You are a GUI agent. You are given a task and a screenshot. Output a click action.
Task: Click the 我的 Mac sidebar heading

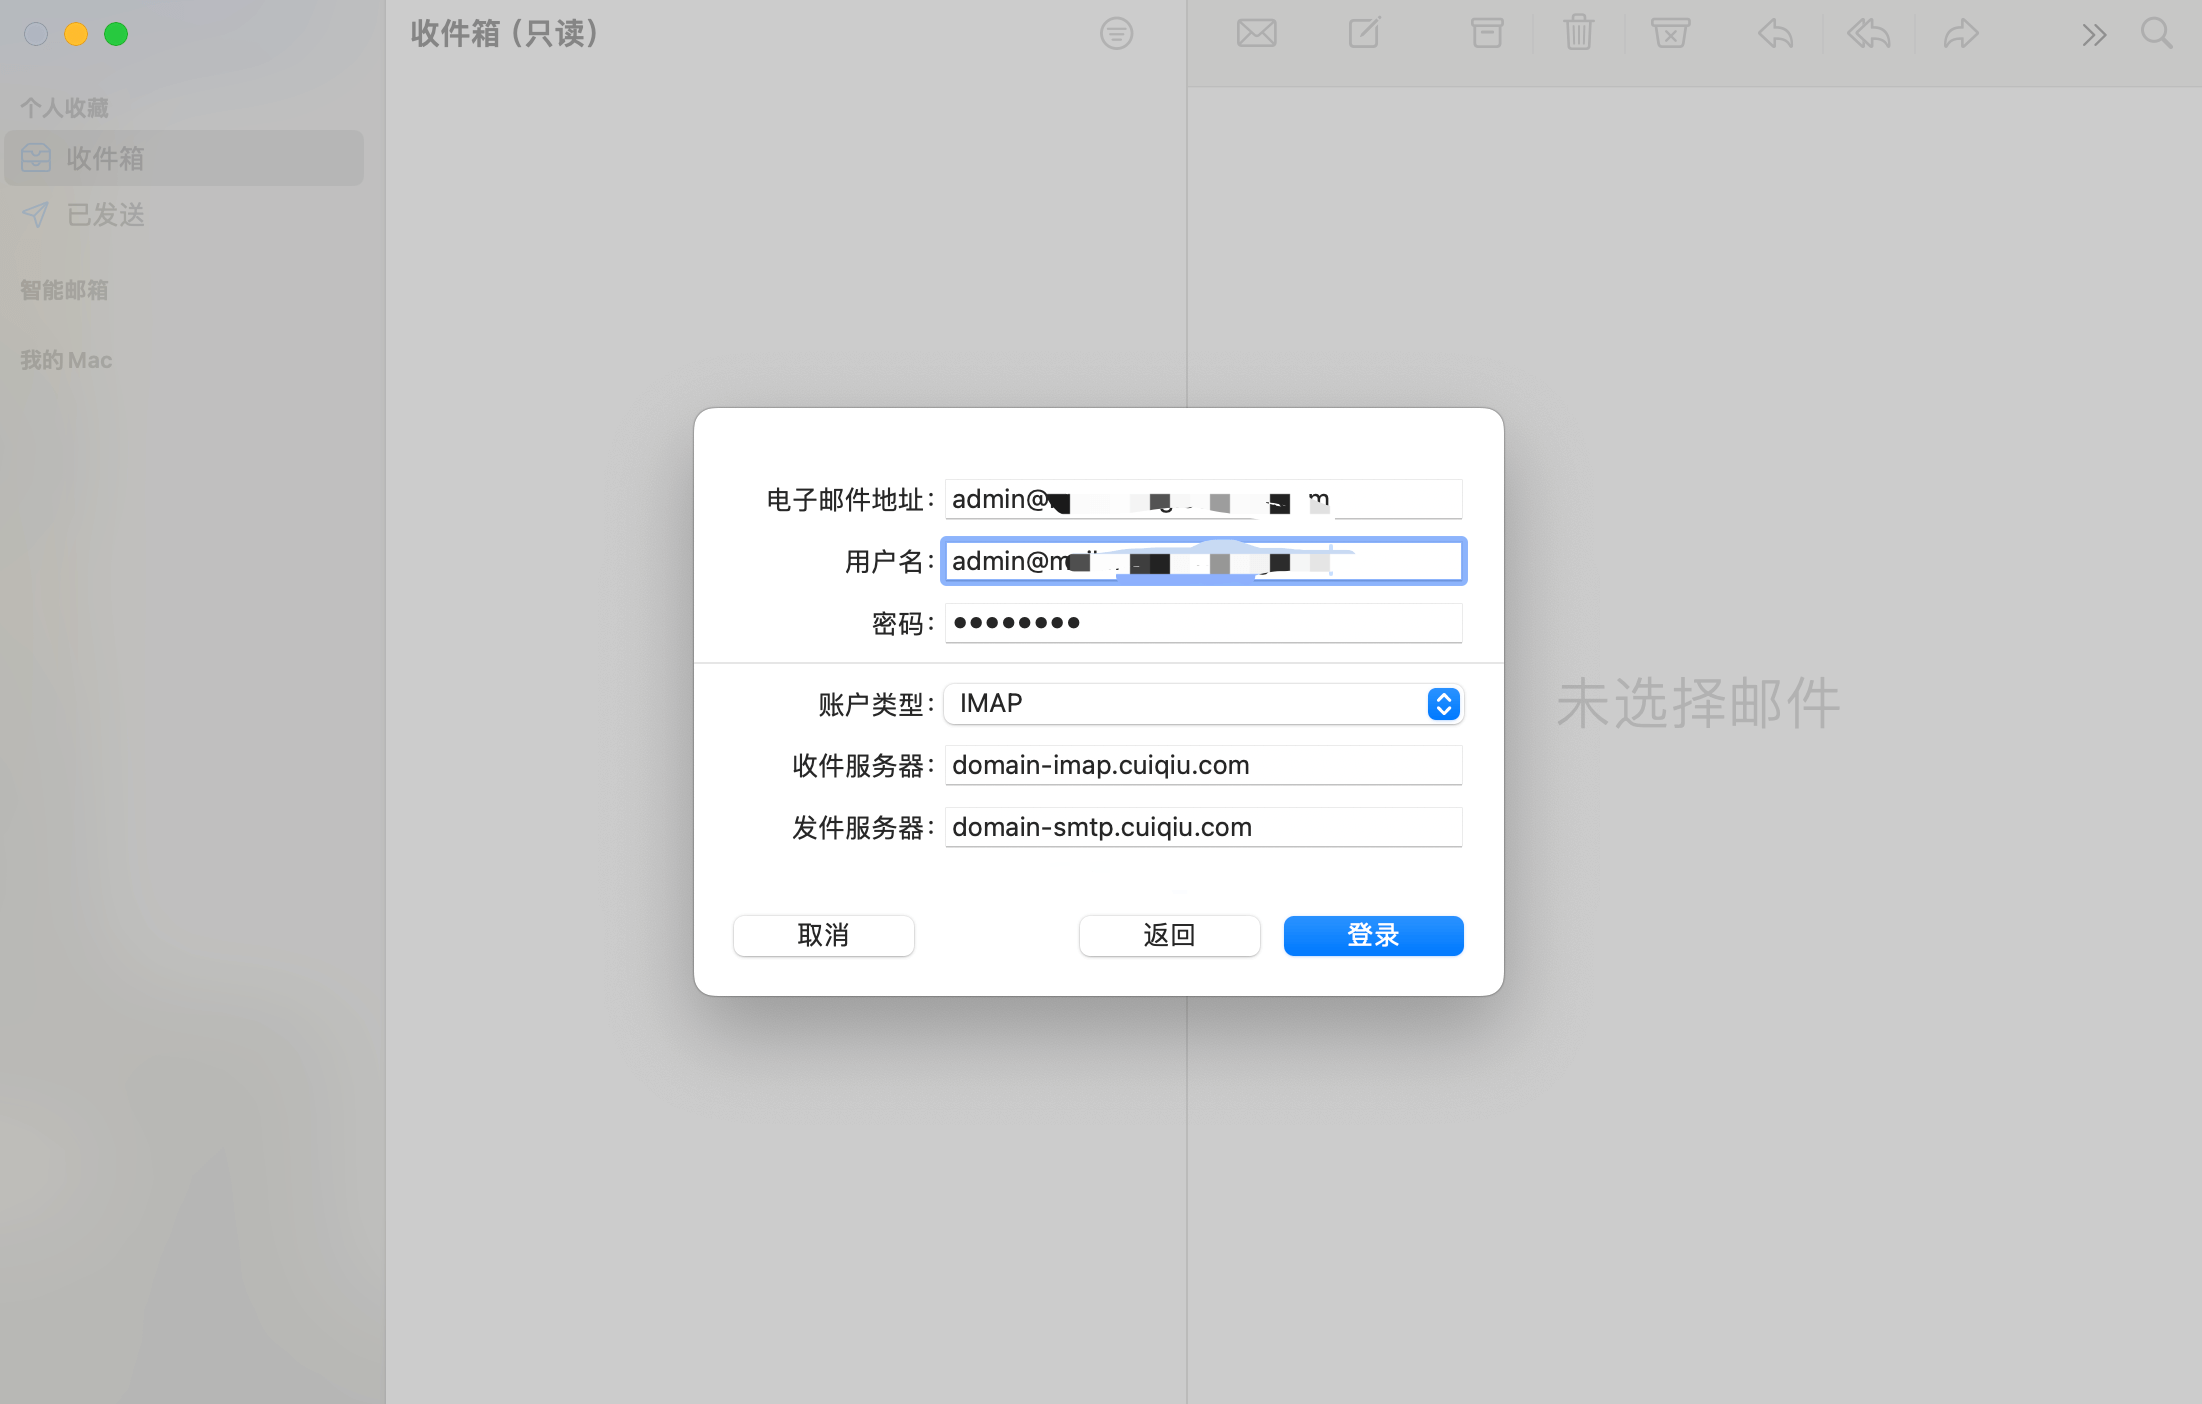pos(66,360)
